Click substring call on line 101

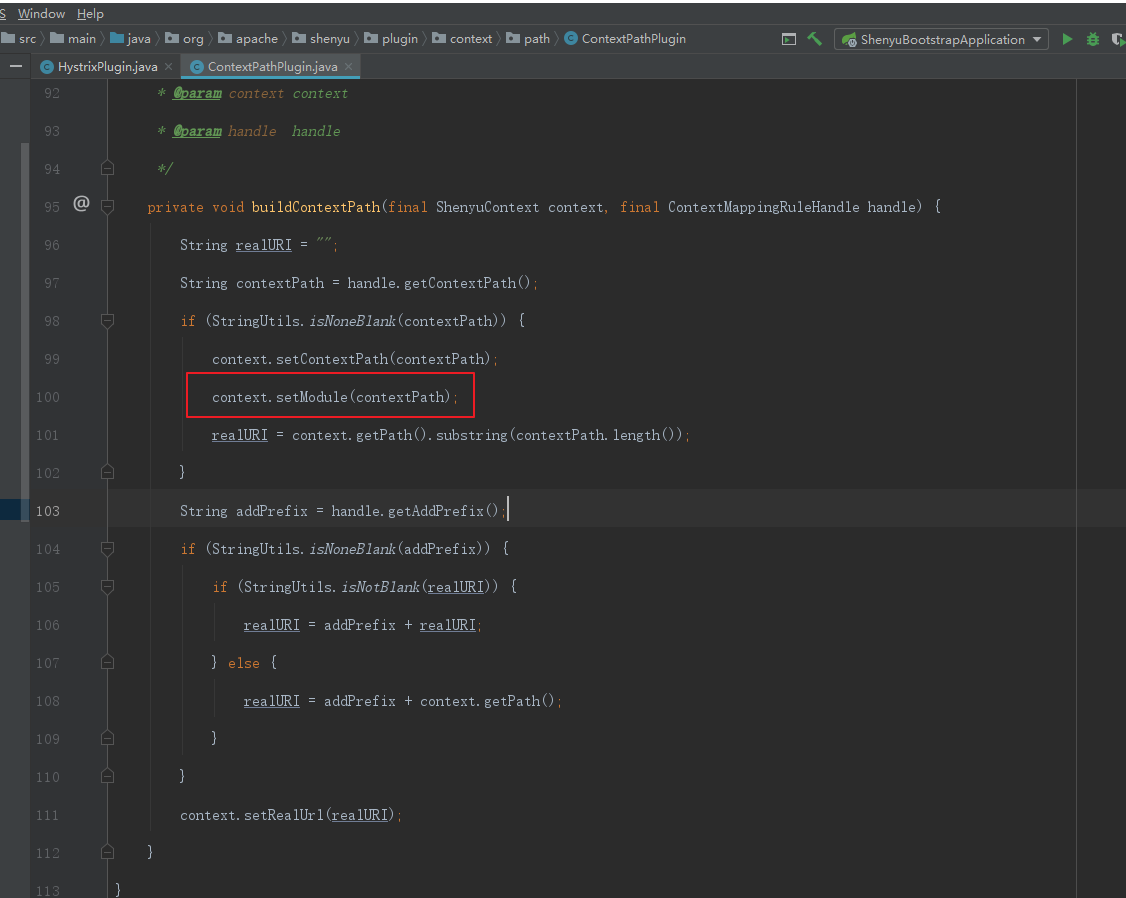coord(471,435)
